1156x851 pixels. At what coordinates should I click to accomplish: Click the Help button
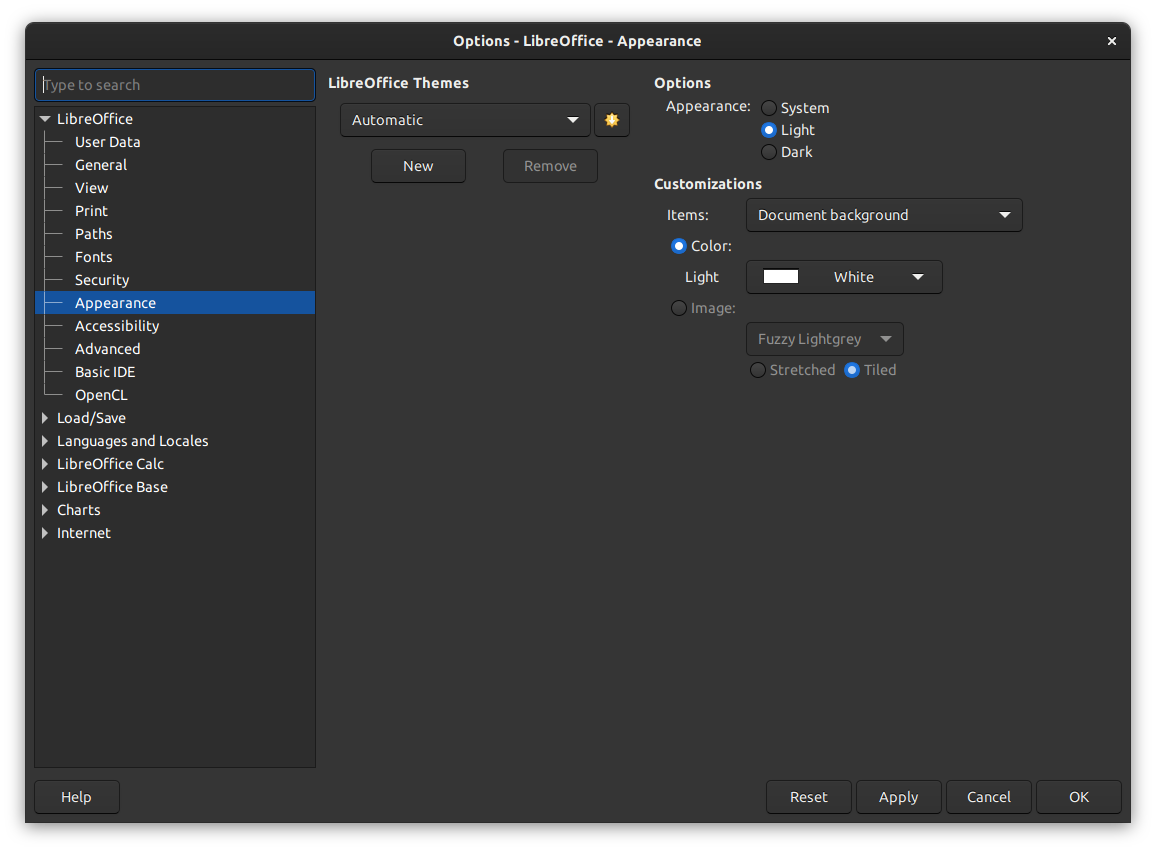pos(77,797)
